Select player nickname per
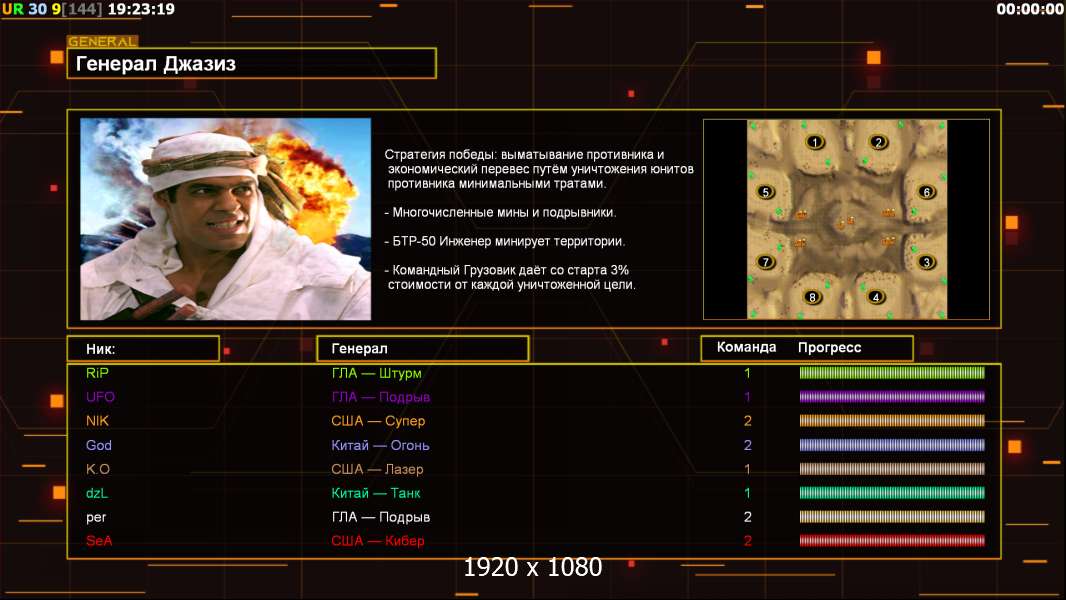 coord(96,518)
